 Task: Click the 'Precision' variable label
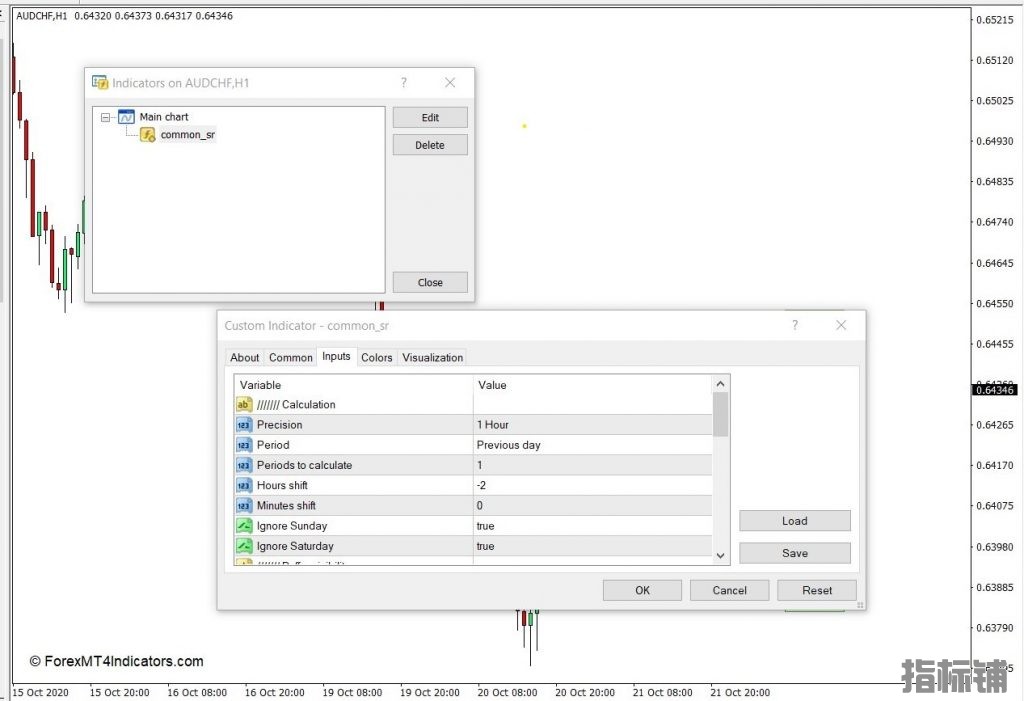[x=280, y=425]
